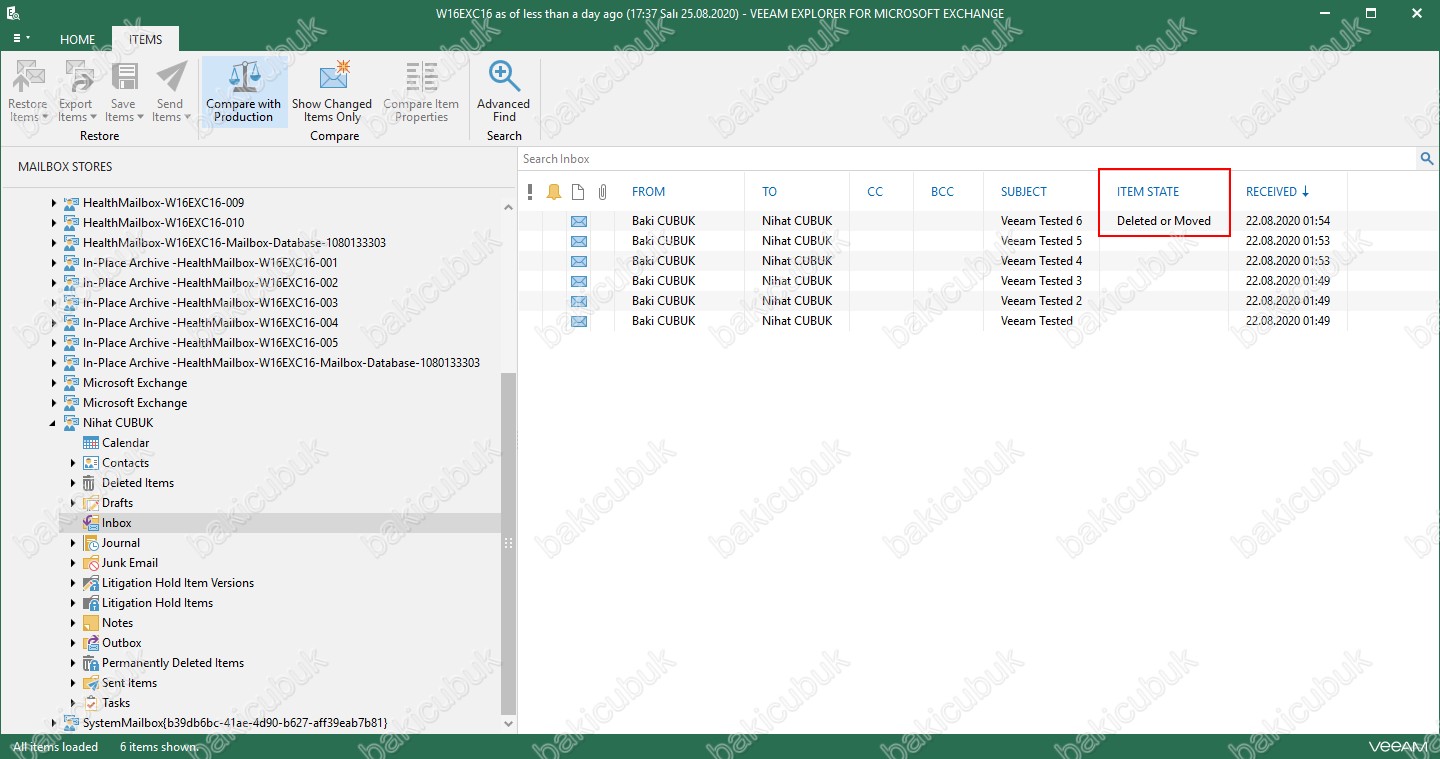The width and height of the screenshot is (1440, 759).
Task: Toggle Compare with Production
Action: [244, 91]
